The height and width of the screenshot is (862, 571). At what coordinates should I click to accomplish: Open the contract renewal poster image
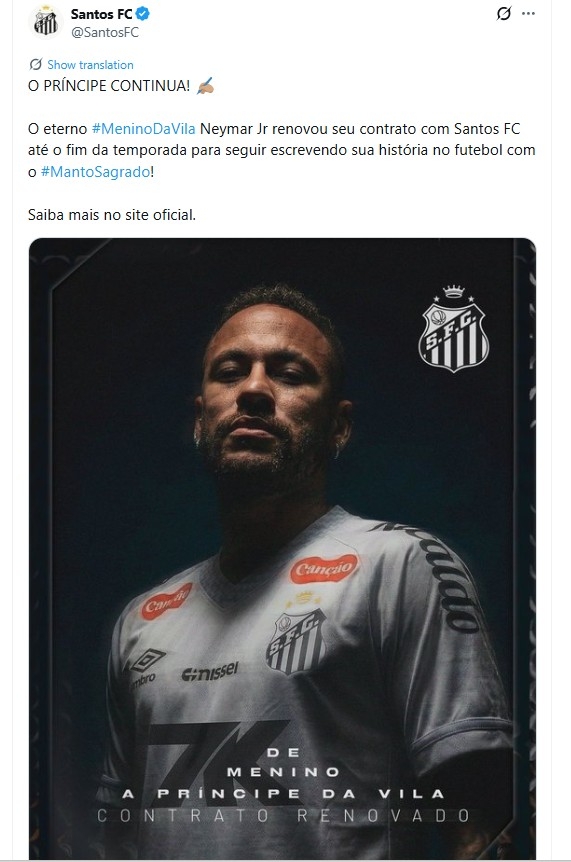click(282, 548)
